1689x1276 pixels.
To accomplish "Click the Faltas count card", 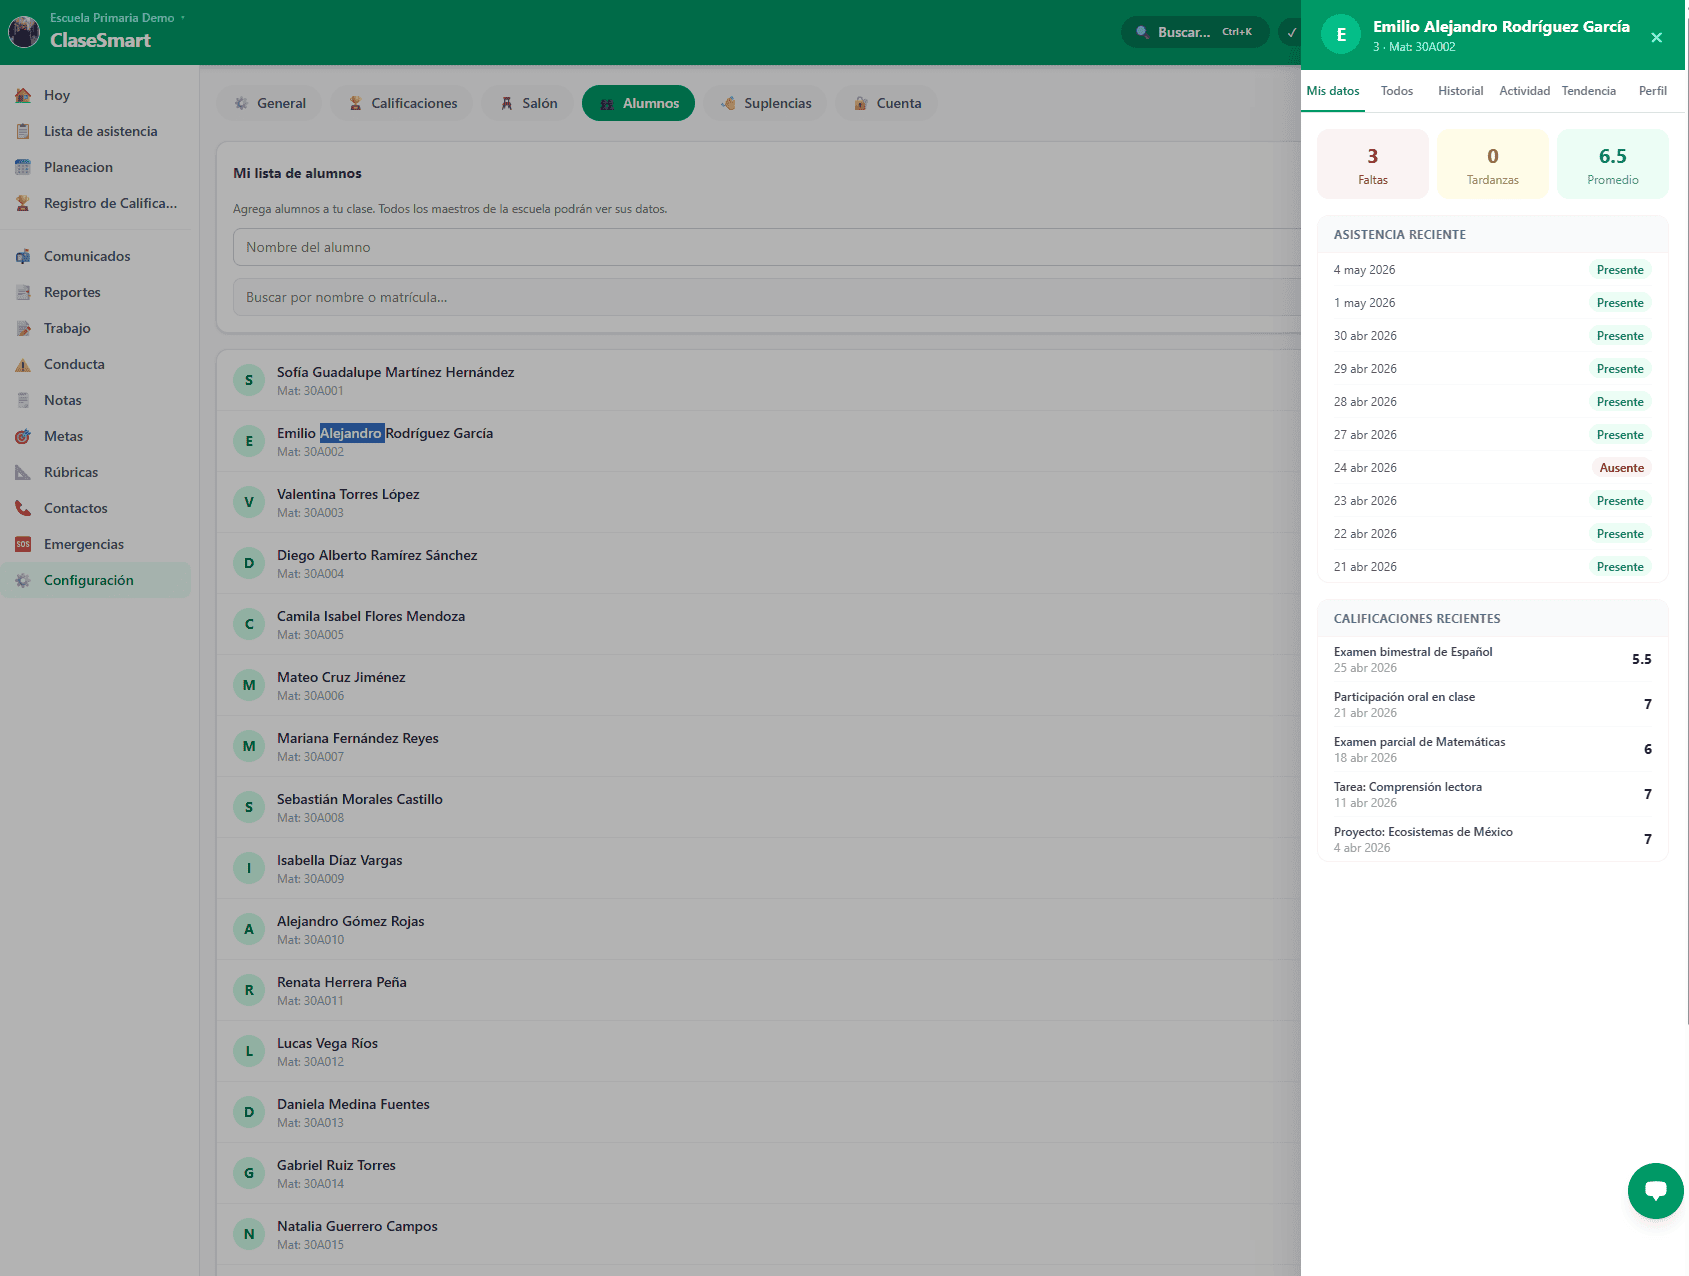I will [1373, 164].
